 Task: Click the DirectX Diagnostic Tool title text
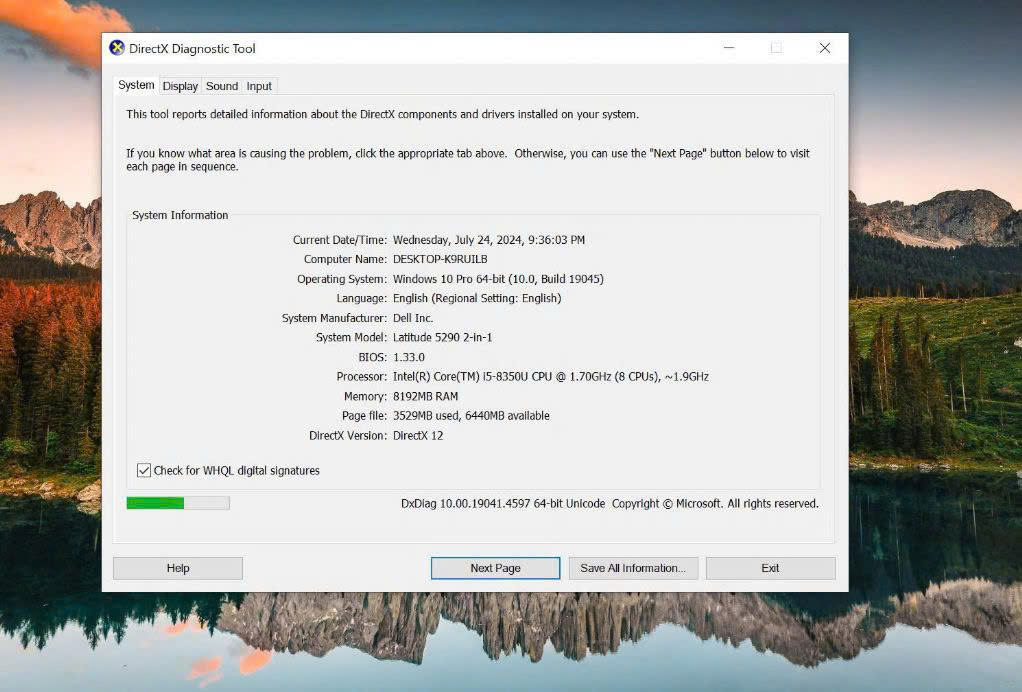tap(192, 49)
